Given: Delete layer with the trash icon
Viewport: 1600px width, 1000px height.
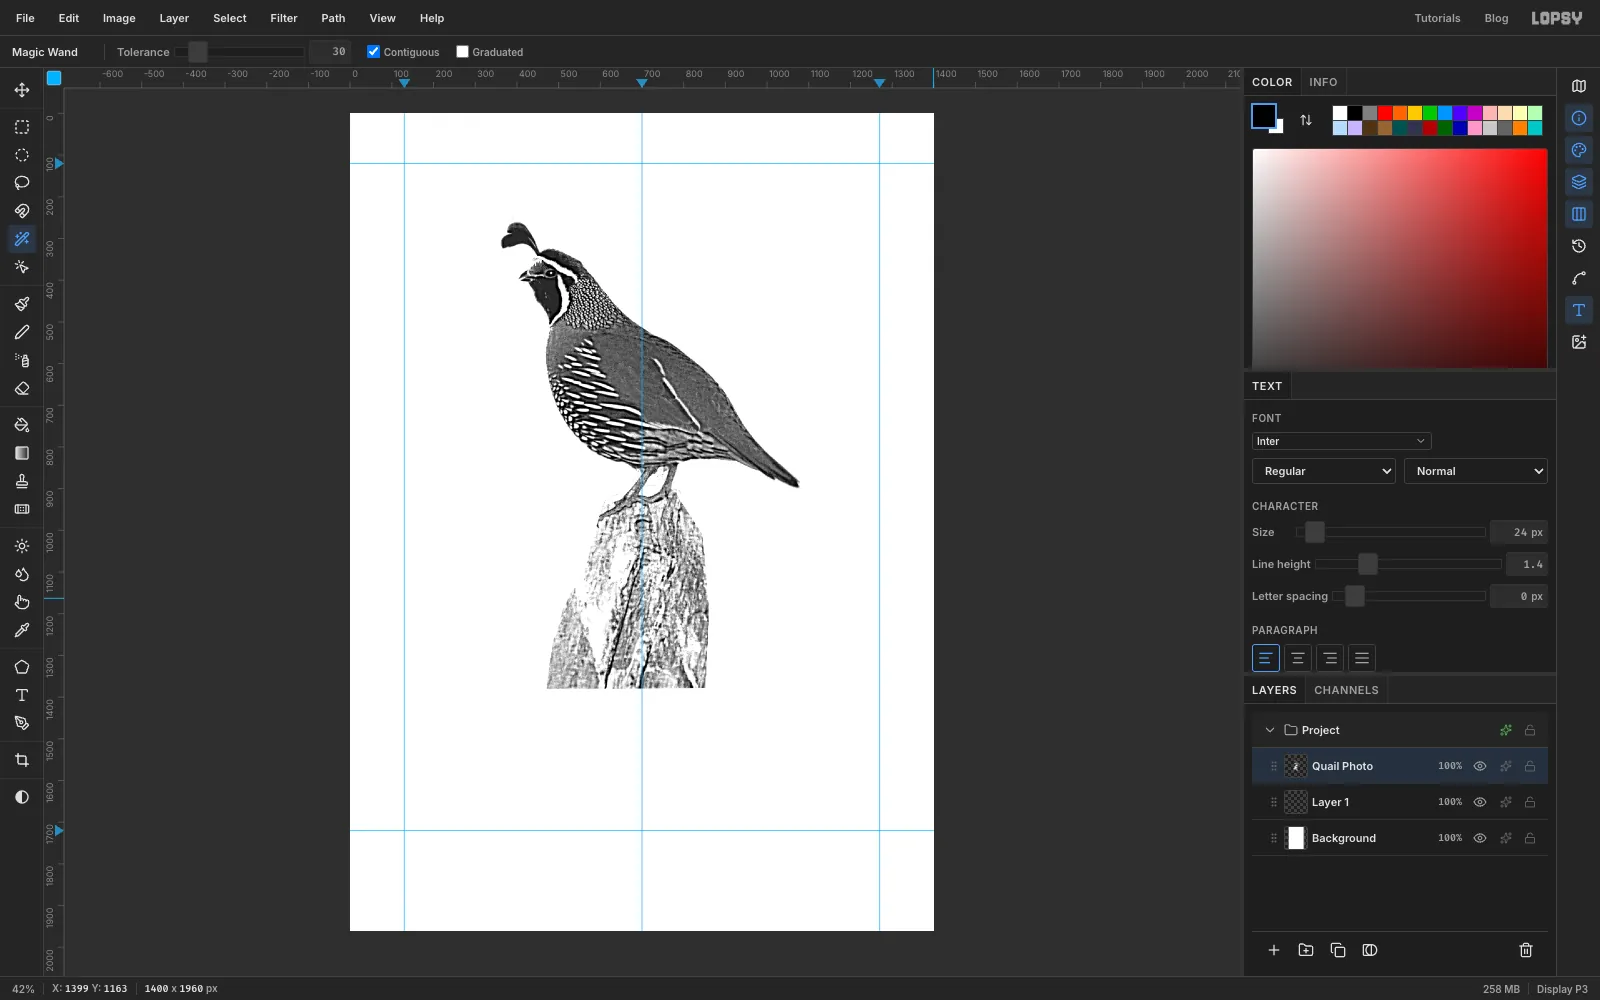Looking at the screenshot, I should tap(1526, 950).
